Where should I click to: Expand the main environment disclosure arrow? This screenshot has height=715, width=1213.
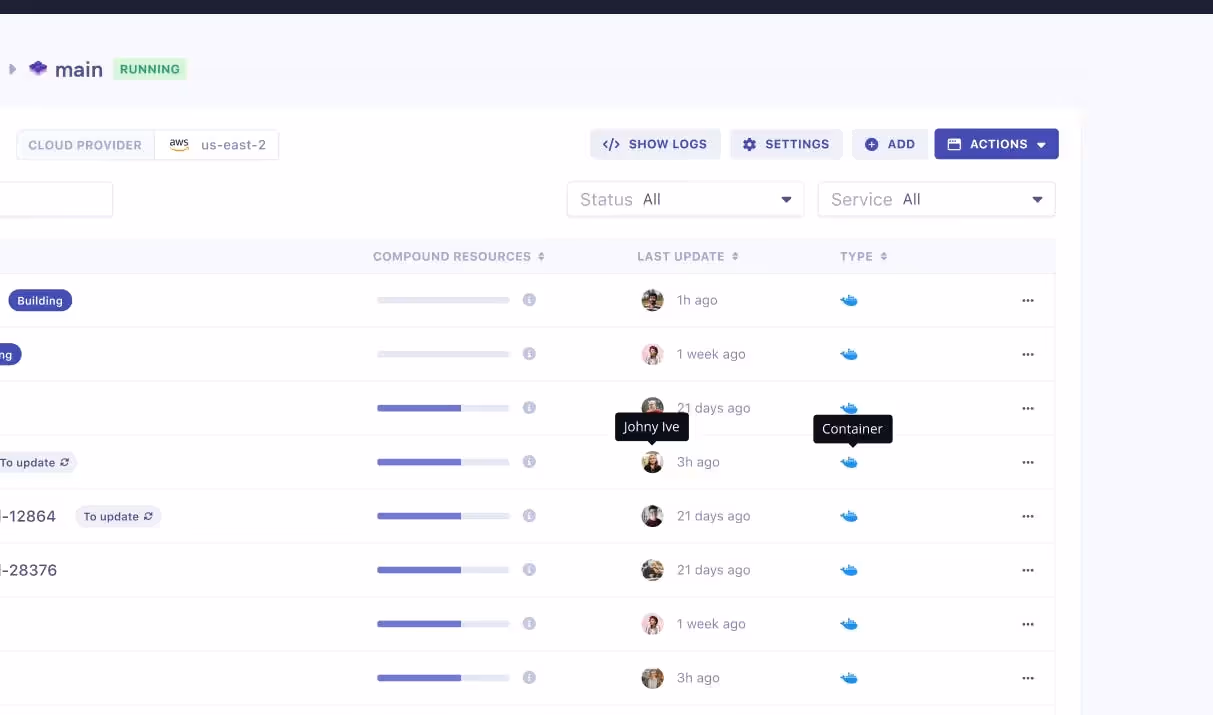[x=12, y=69]
